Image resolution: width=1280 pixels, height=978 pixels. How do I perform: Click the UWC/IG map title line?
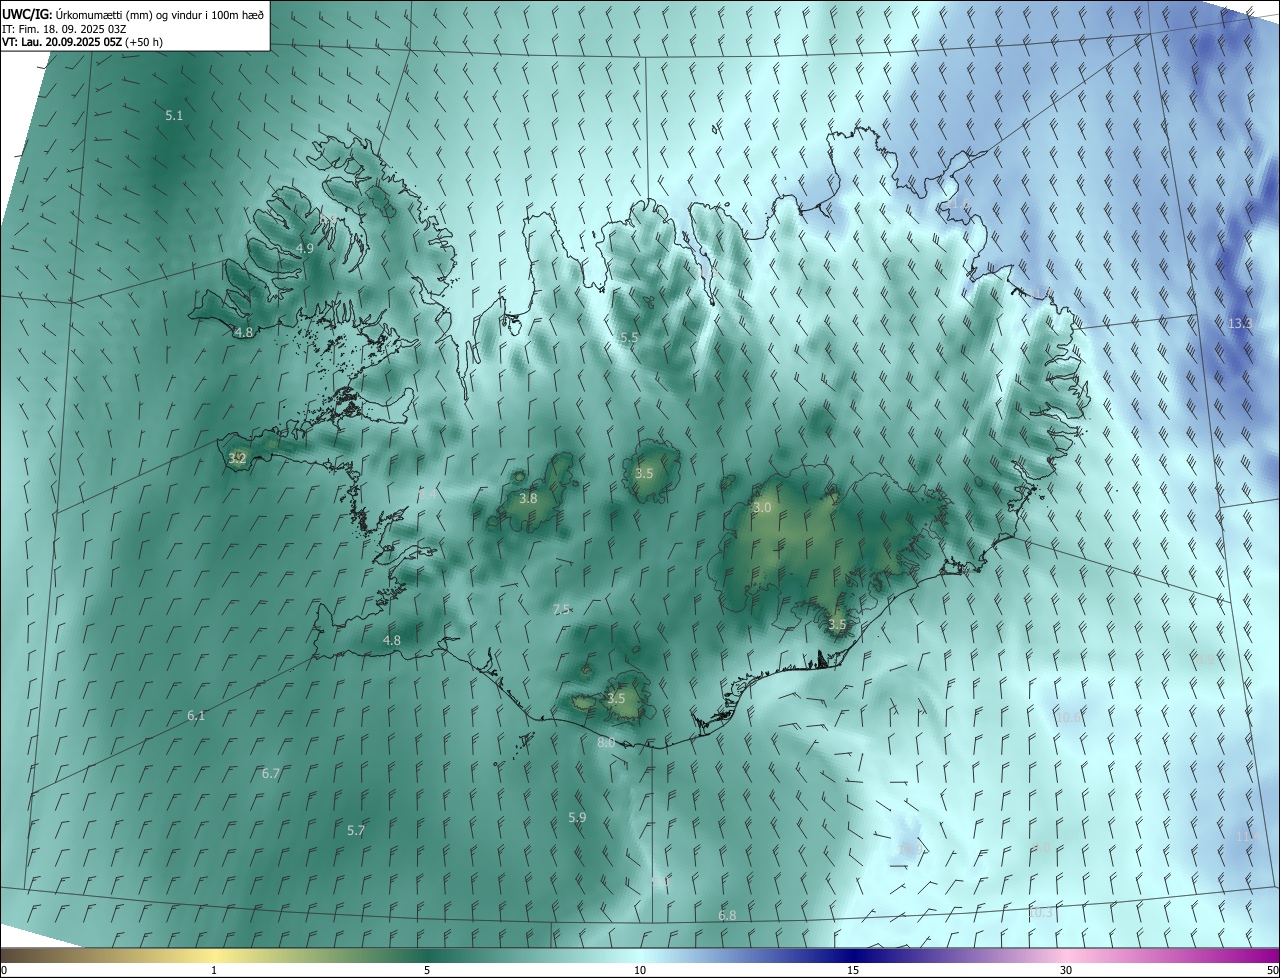click(x=133, y=14)
